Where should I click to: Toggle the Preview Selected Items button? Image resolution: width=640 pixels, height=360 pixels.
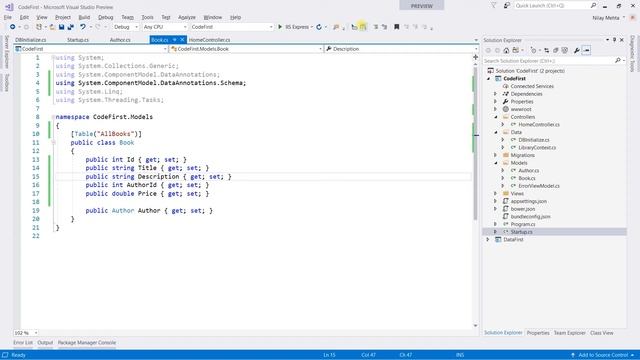(x=586, y=50)
